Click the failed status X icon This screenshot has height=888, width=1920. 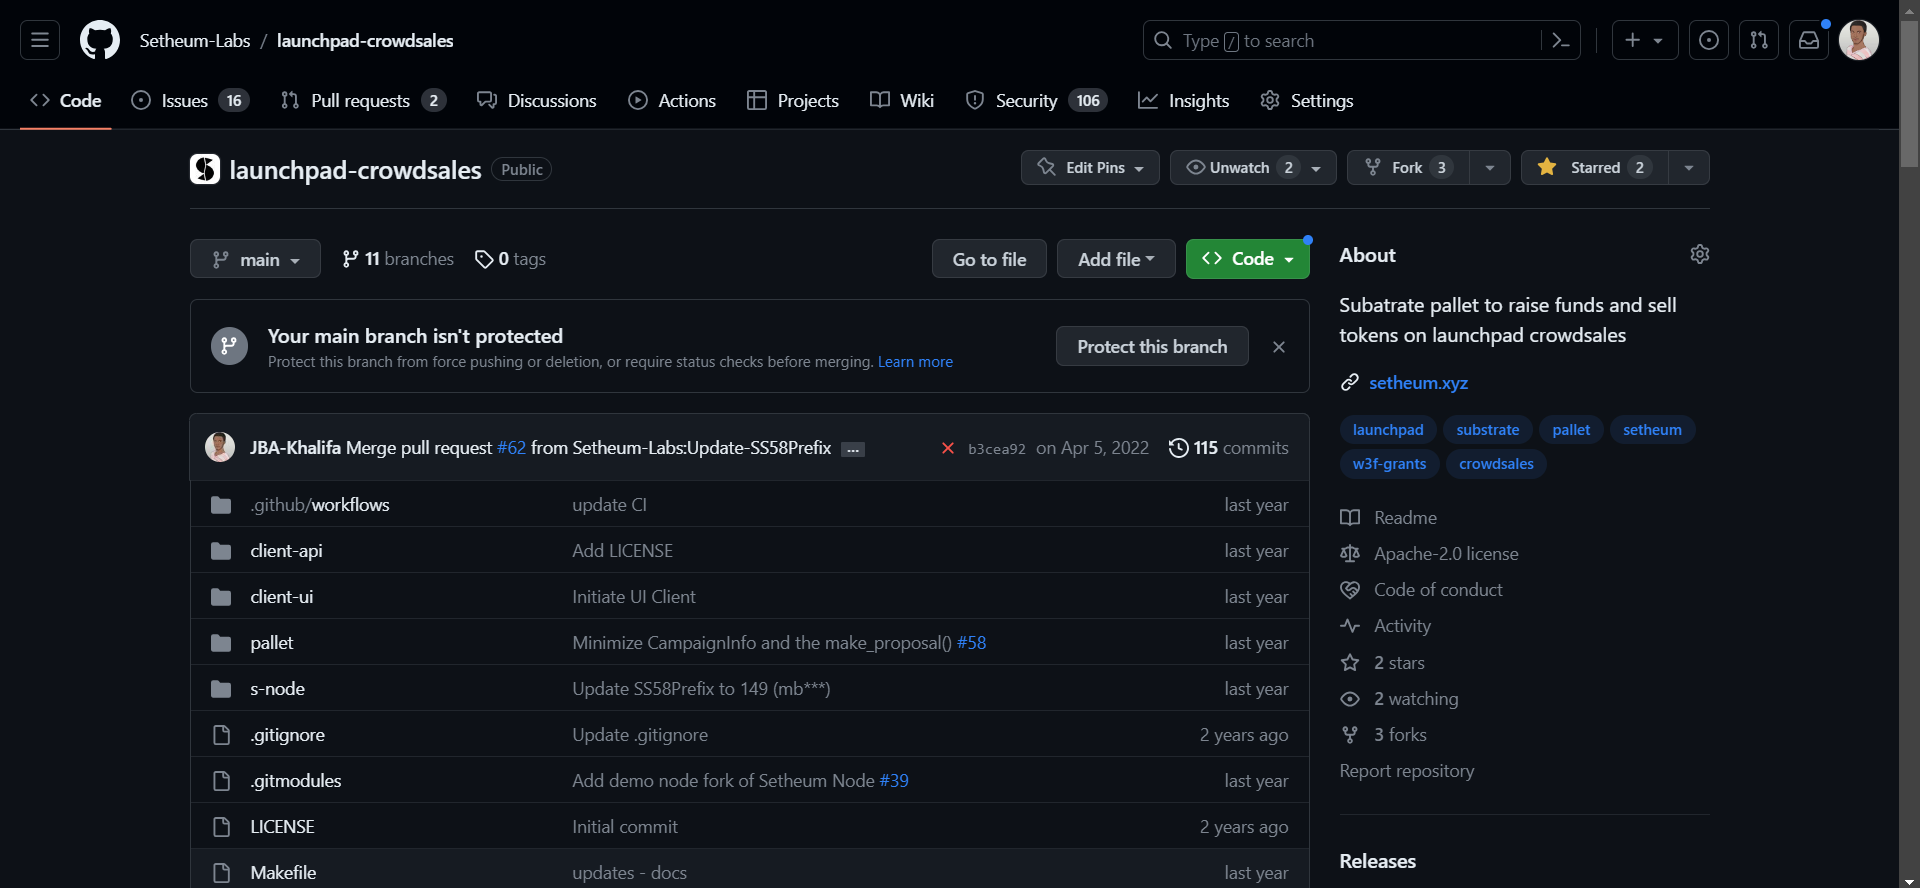[948, 448]
